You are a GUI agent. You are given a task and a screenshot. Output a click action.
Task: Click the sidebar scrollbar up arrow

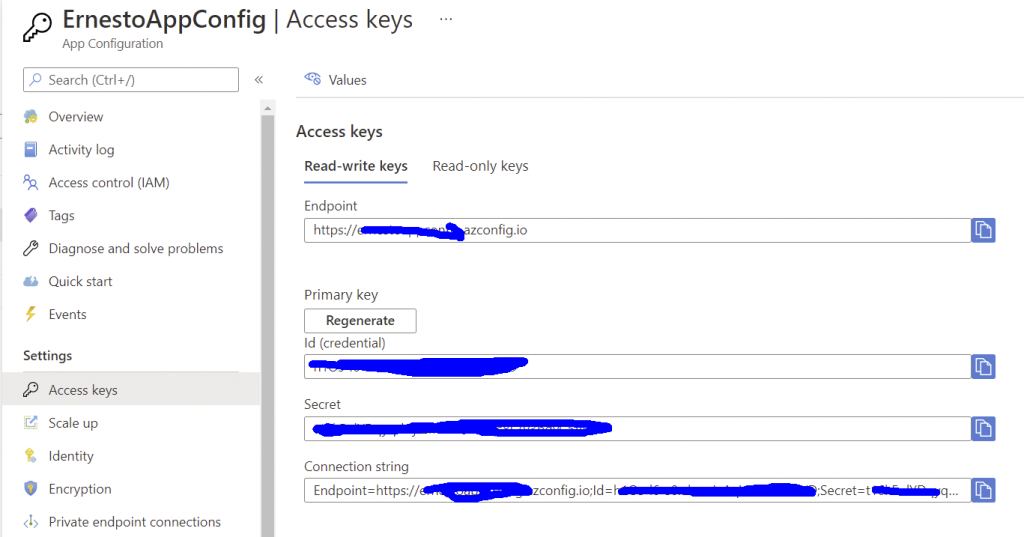coord(267,108)
